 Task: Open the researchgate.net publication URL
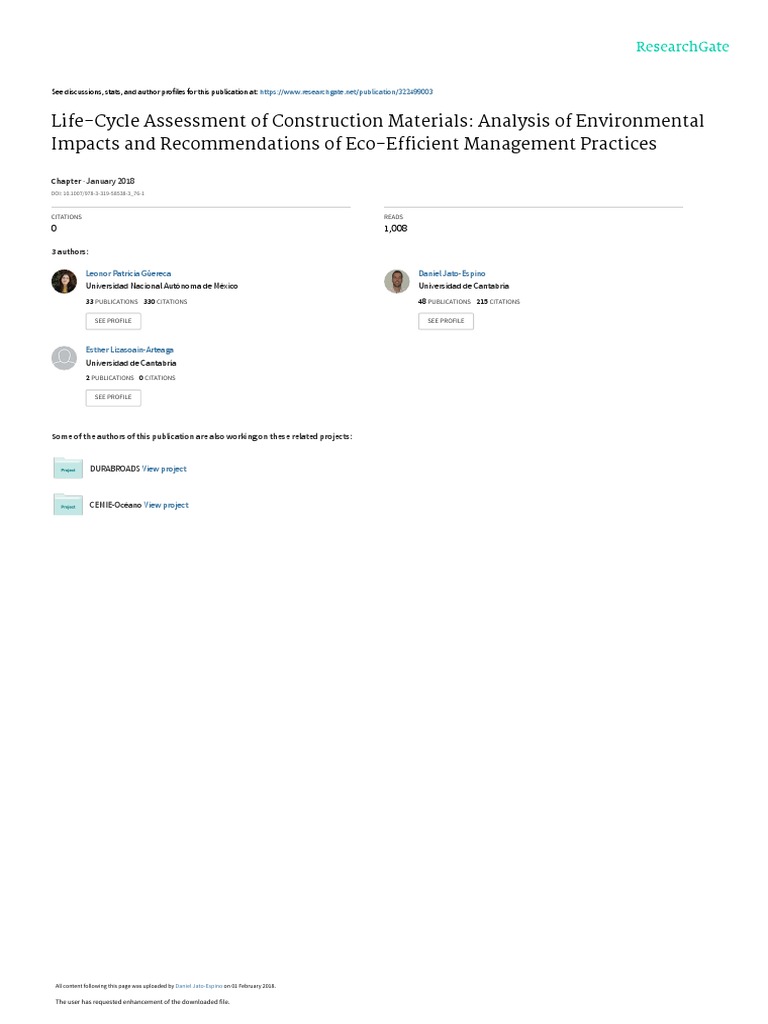click(346, 91)
